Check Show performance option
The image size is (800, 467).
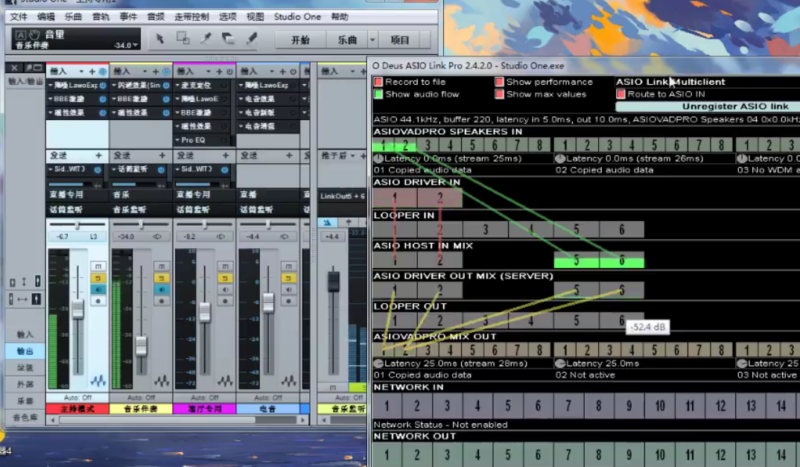coord(500,82)
